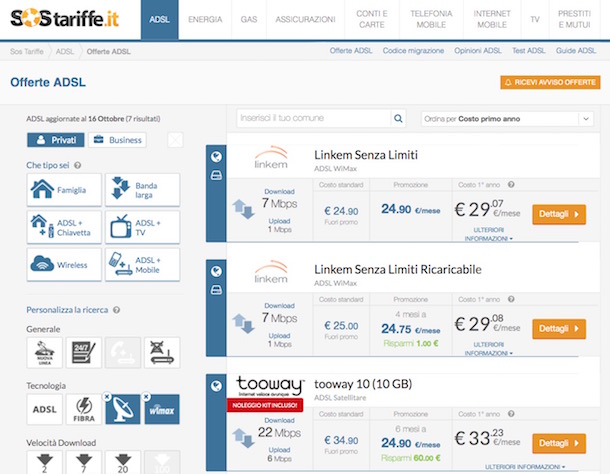Click the search magnifier icon
Viewport: 610px width, 474px height.
[x=398, y=118]
